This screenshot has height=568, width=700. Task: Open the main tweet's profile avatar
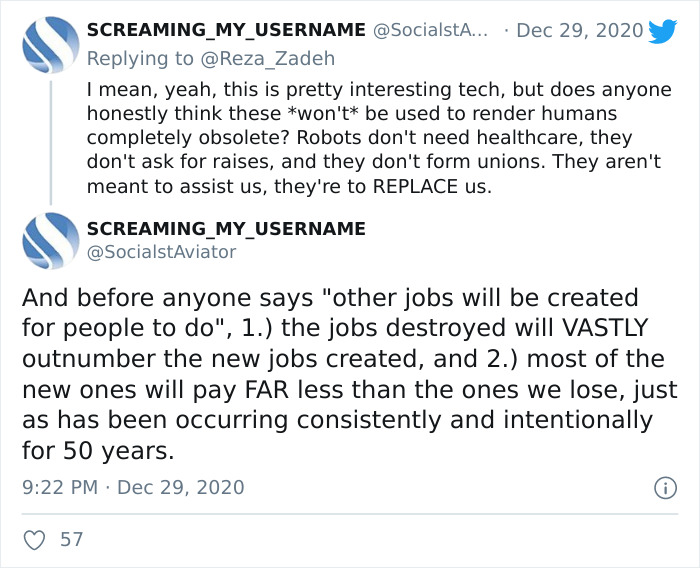pyautogui.click(x=49, y=241)
